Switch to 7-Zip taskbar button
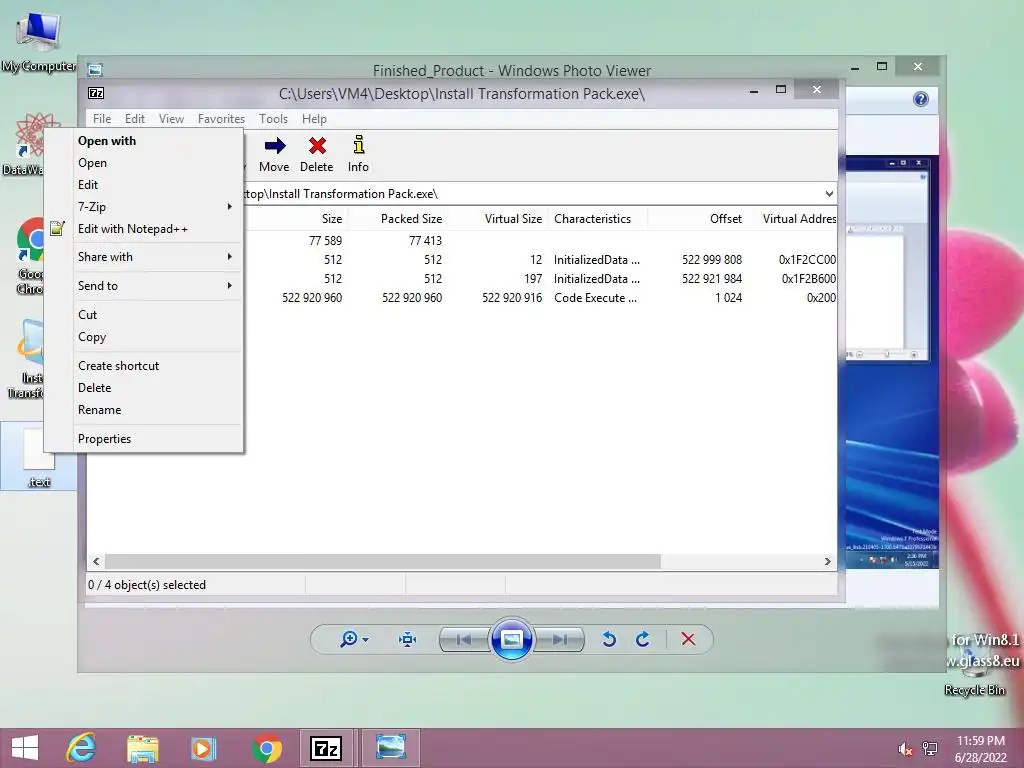This screenshot has width=1024, height=768. coord(327,748)
